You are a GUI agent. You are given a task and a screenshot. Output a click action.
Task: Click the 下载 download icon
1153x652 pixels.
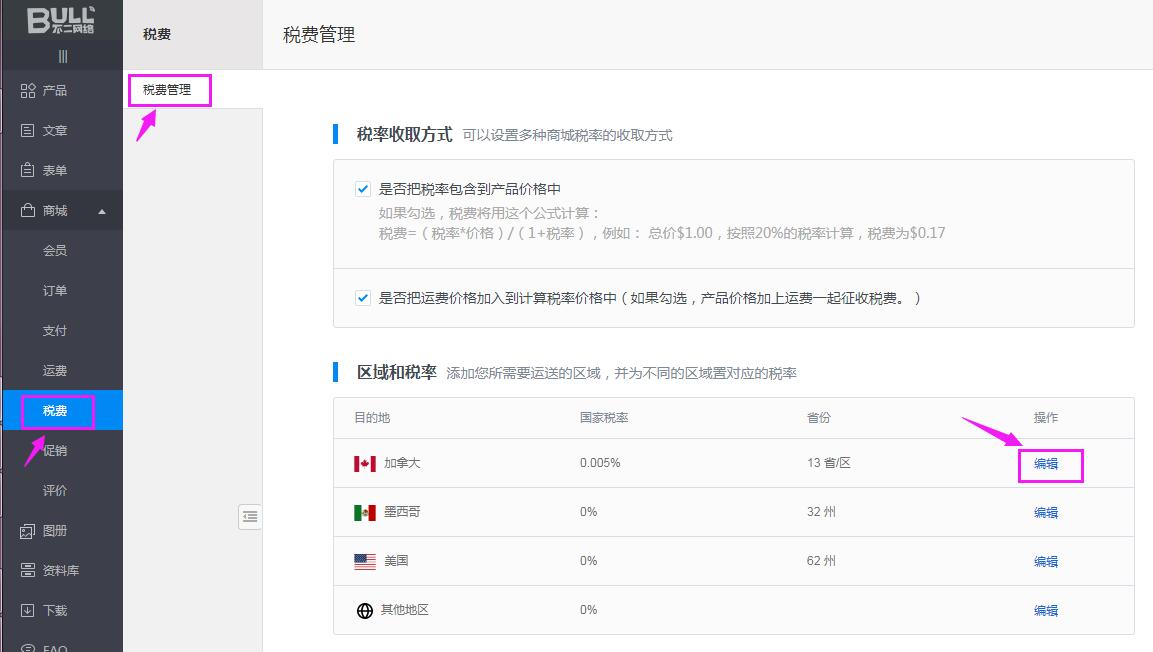(28, 611)
